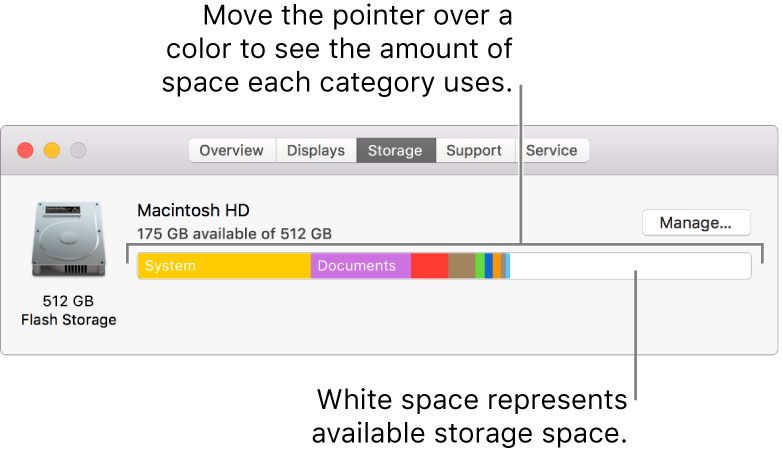Click the Macintosh HD drive icon
Image resolution: width=782 pixels, height=455 pixels.
(x=68, y=239)
